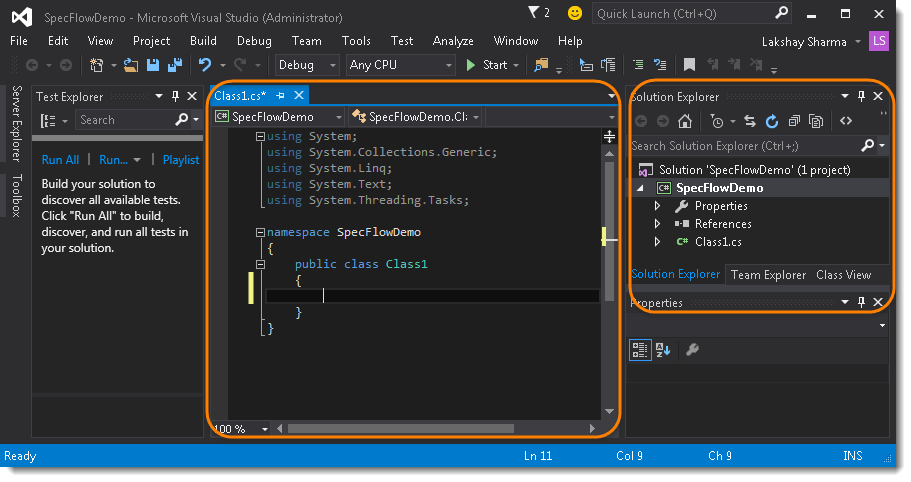Open the Server Explorer side tab
Image resolution: width=911 pixels, height=482 pixels.
tap(17, 123)
